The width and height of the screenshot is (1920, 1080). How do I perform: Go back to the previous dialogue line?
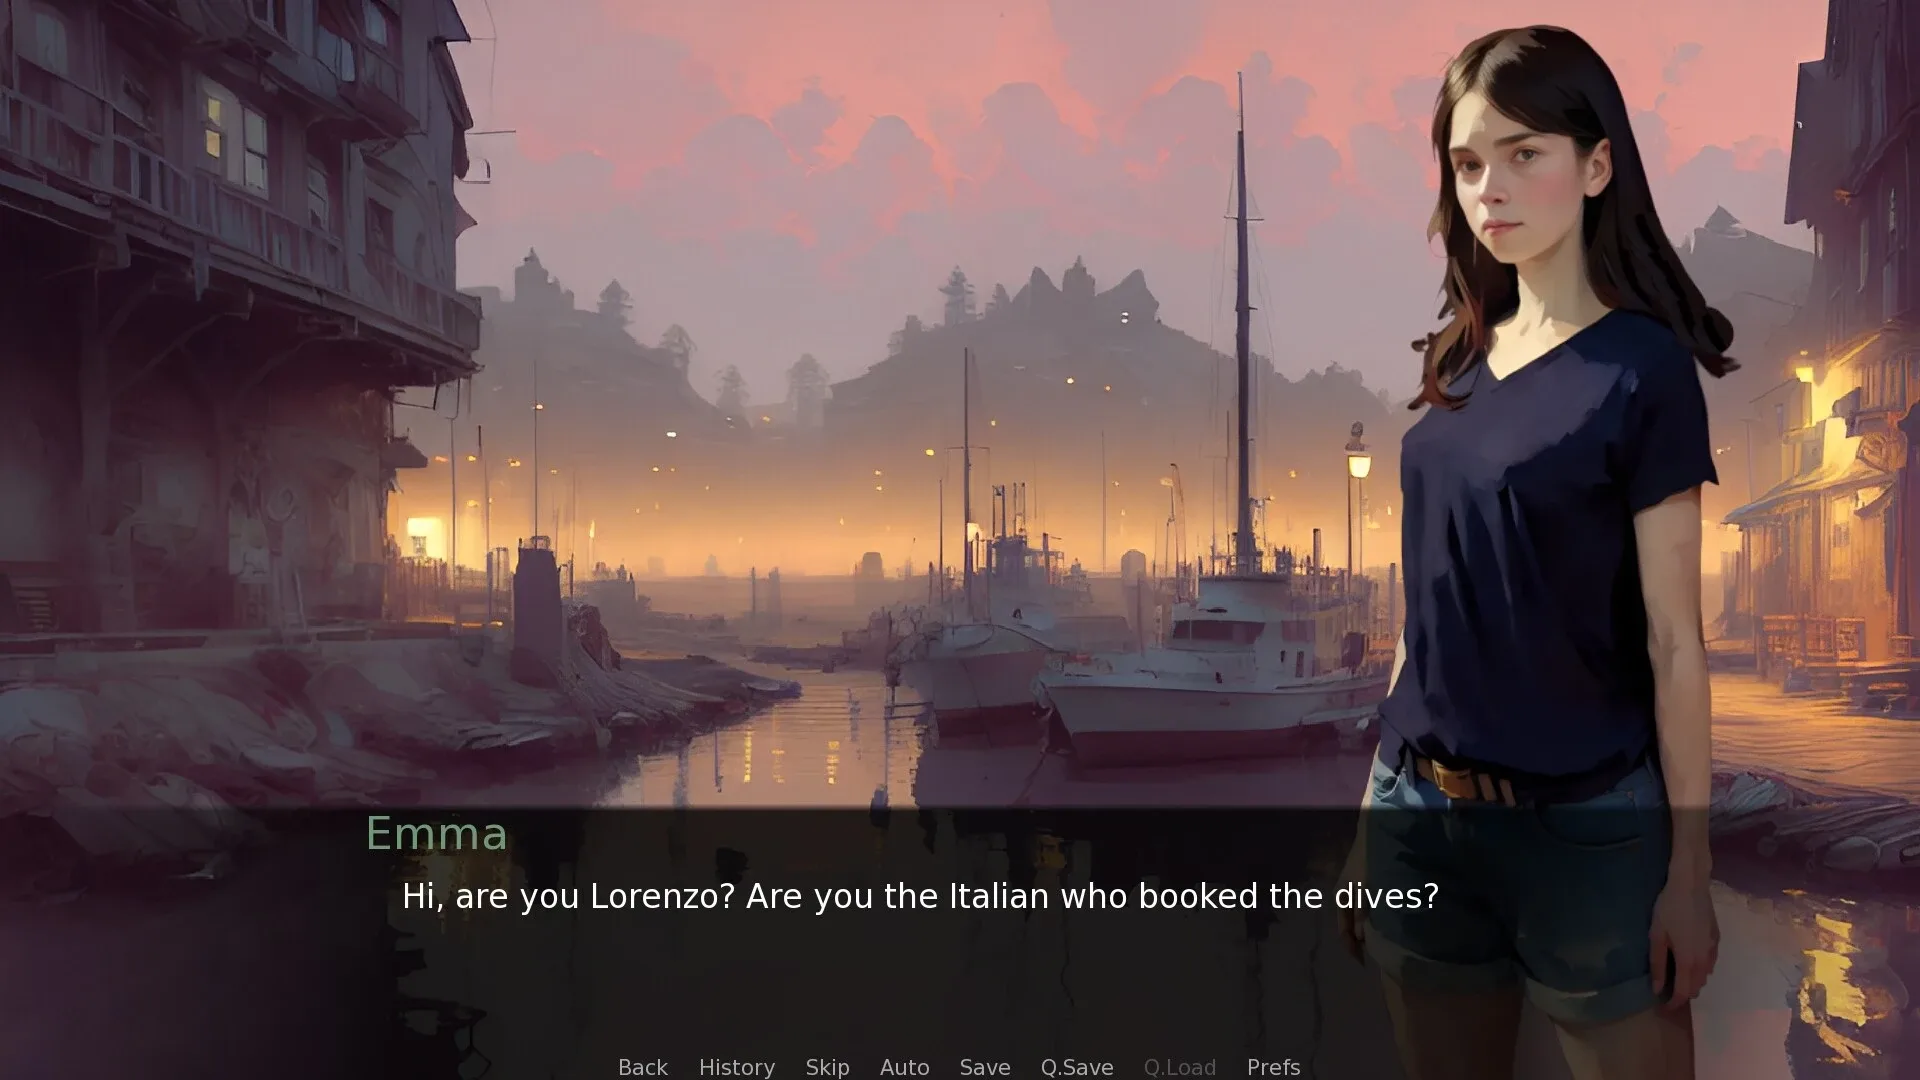click(642, 1067)
